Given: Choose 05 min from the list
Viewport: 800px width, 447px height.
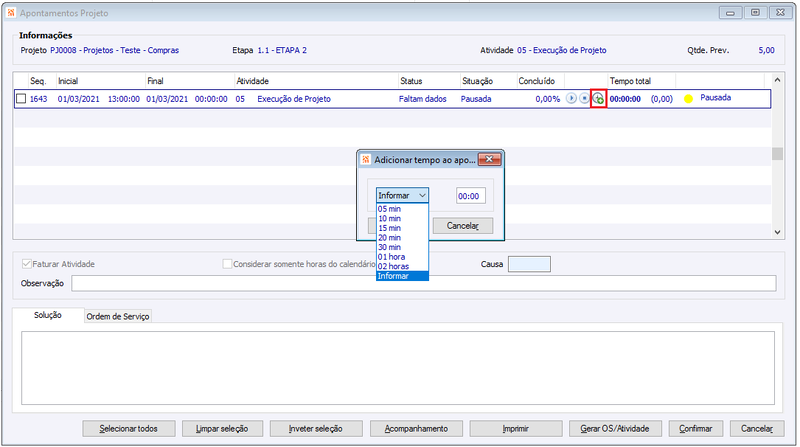Looking at the screenshot, I should (402, 209).
